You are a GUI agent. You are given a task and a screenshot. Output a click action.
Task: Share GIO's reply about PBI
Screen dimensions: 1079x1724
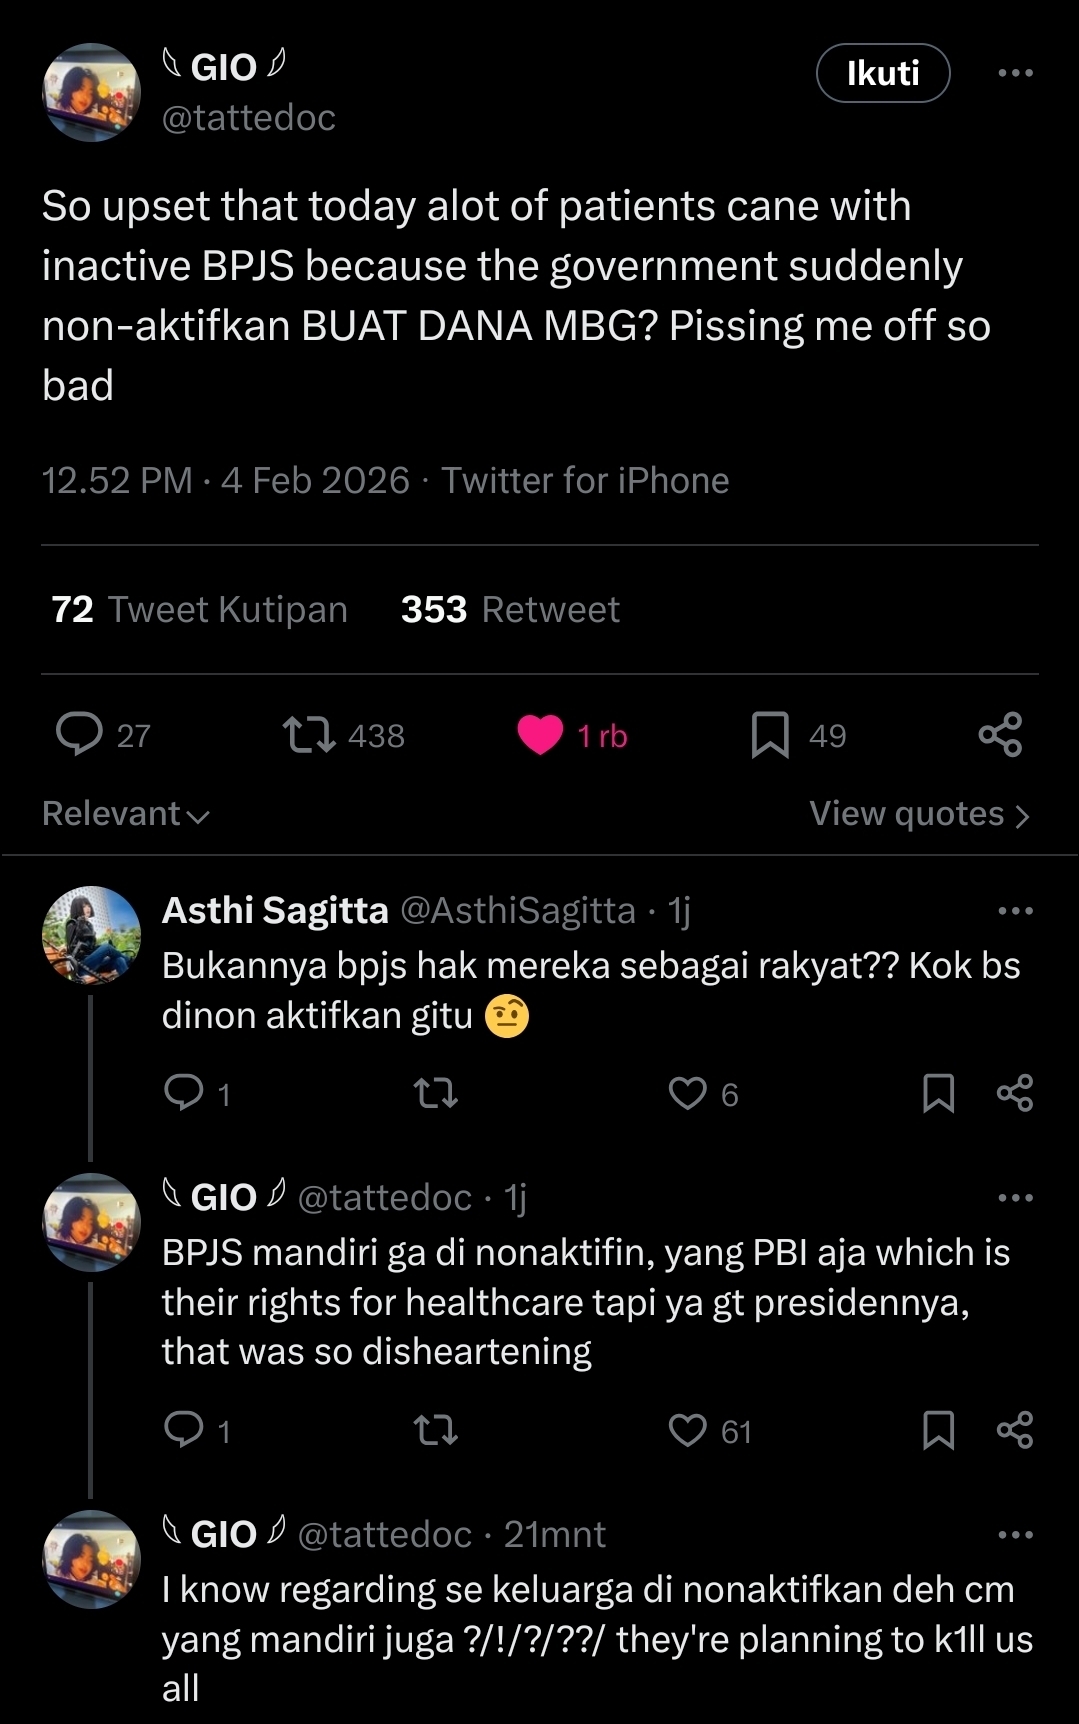[1015, 1431]
